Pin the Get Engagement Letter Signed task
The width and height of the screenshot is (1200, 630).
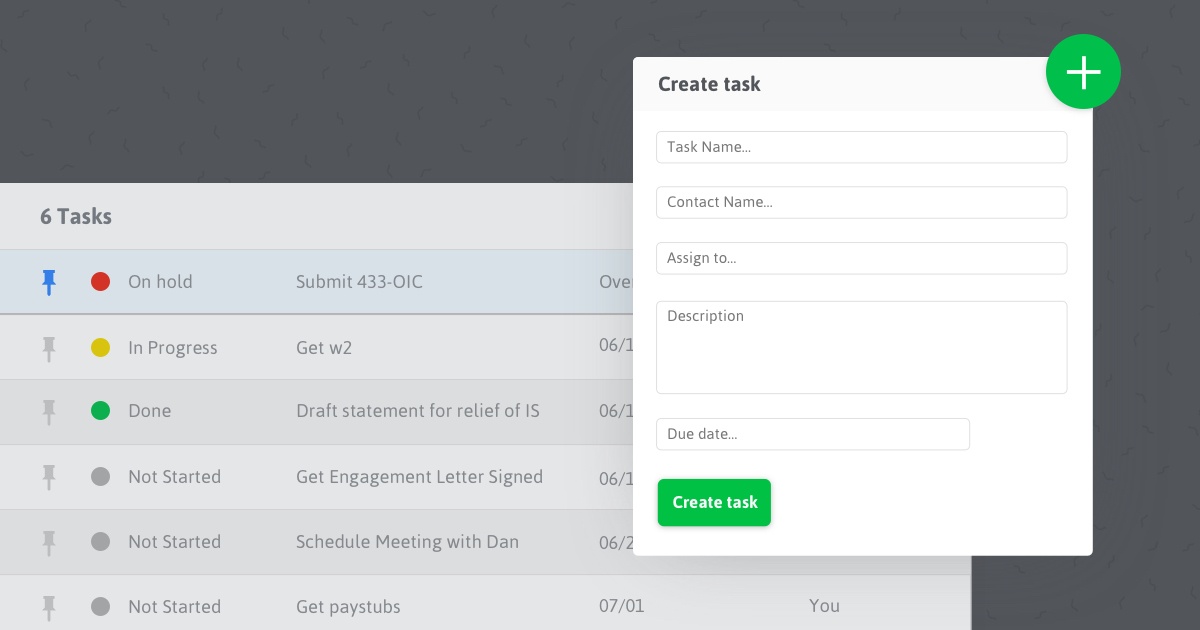tap(48, 477)
